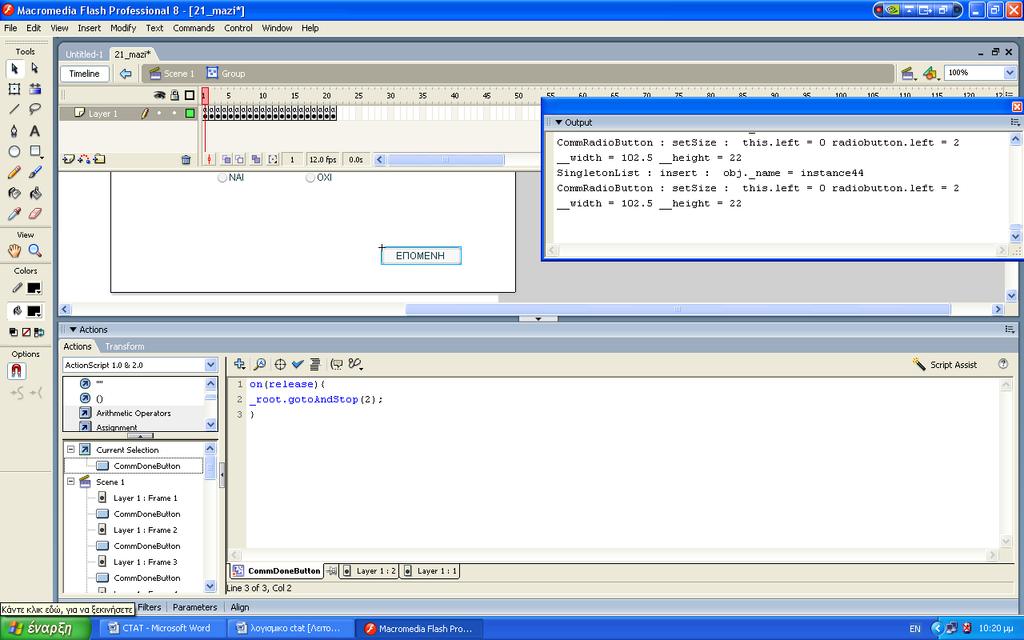1024x640 pixels.
Task: Click the Add Motion Guide icon
Action: click(x=84, y=159)
